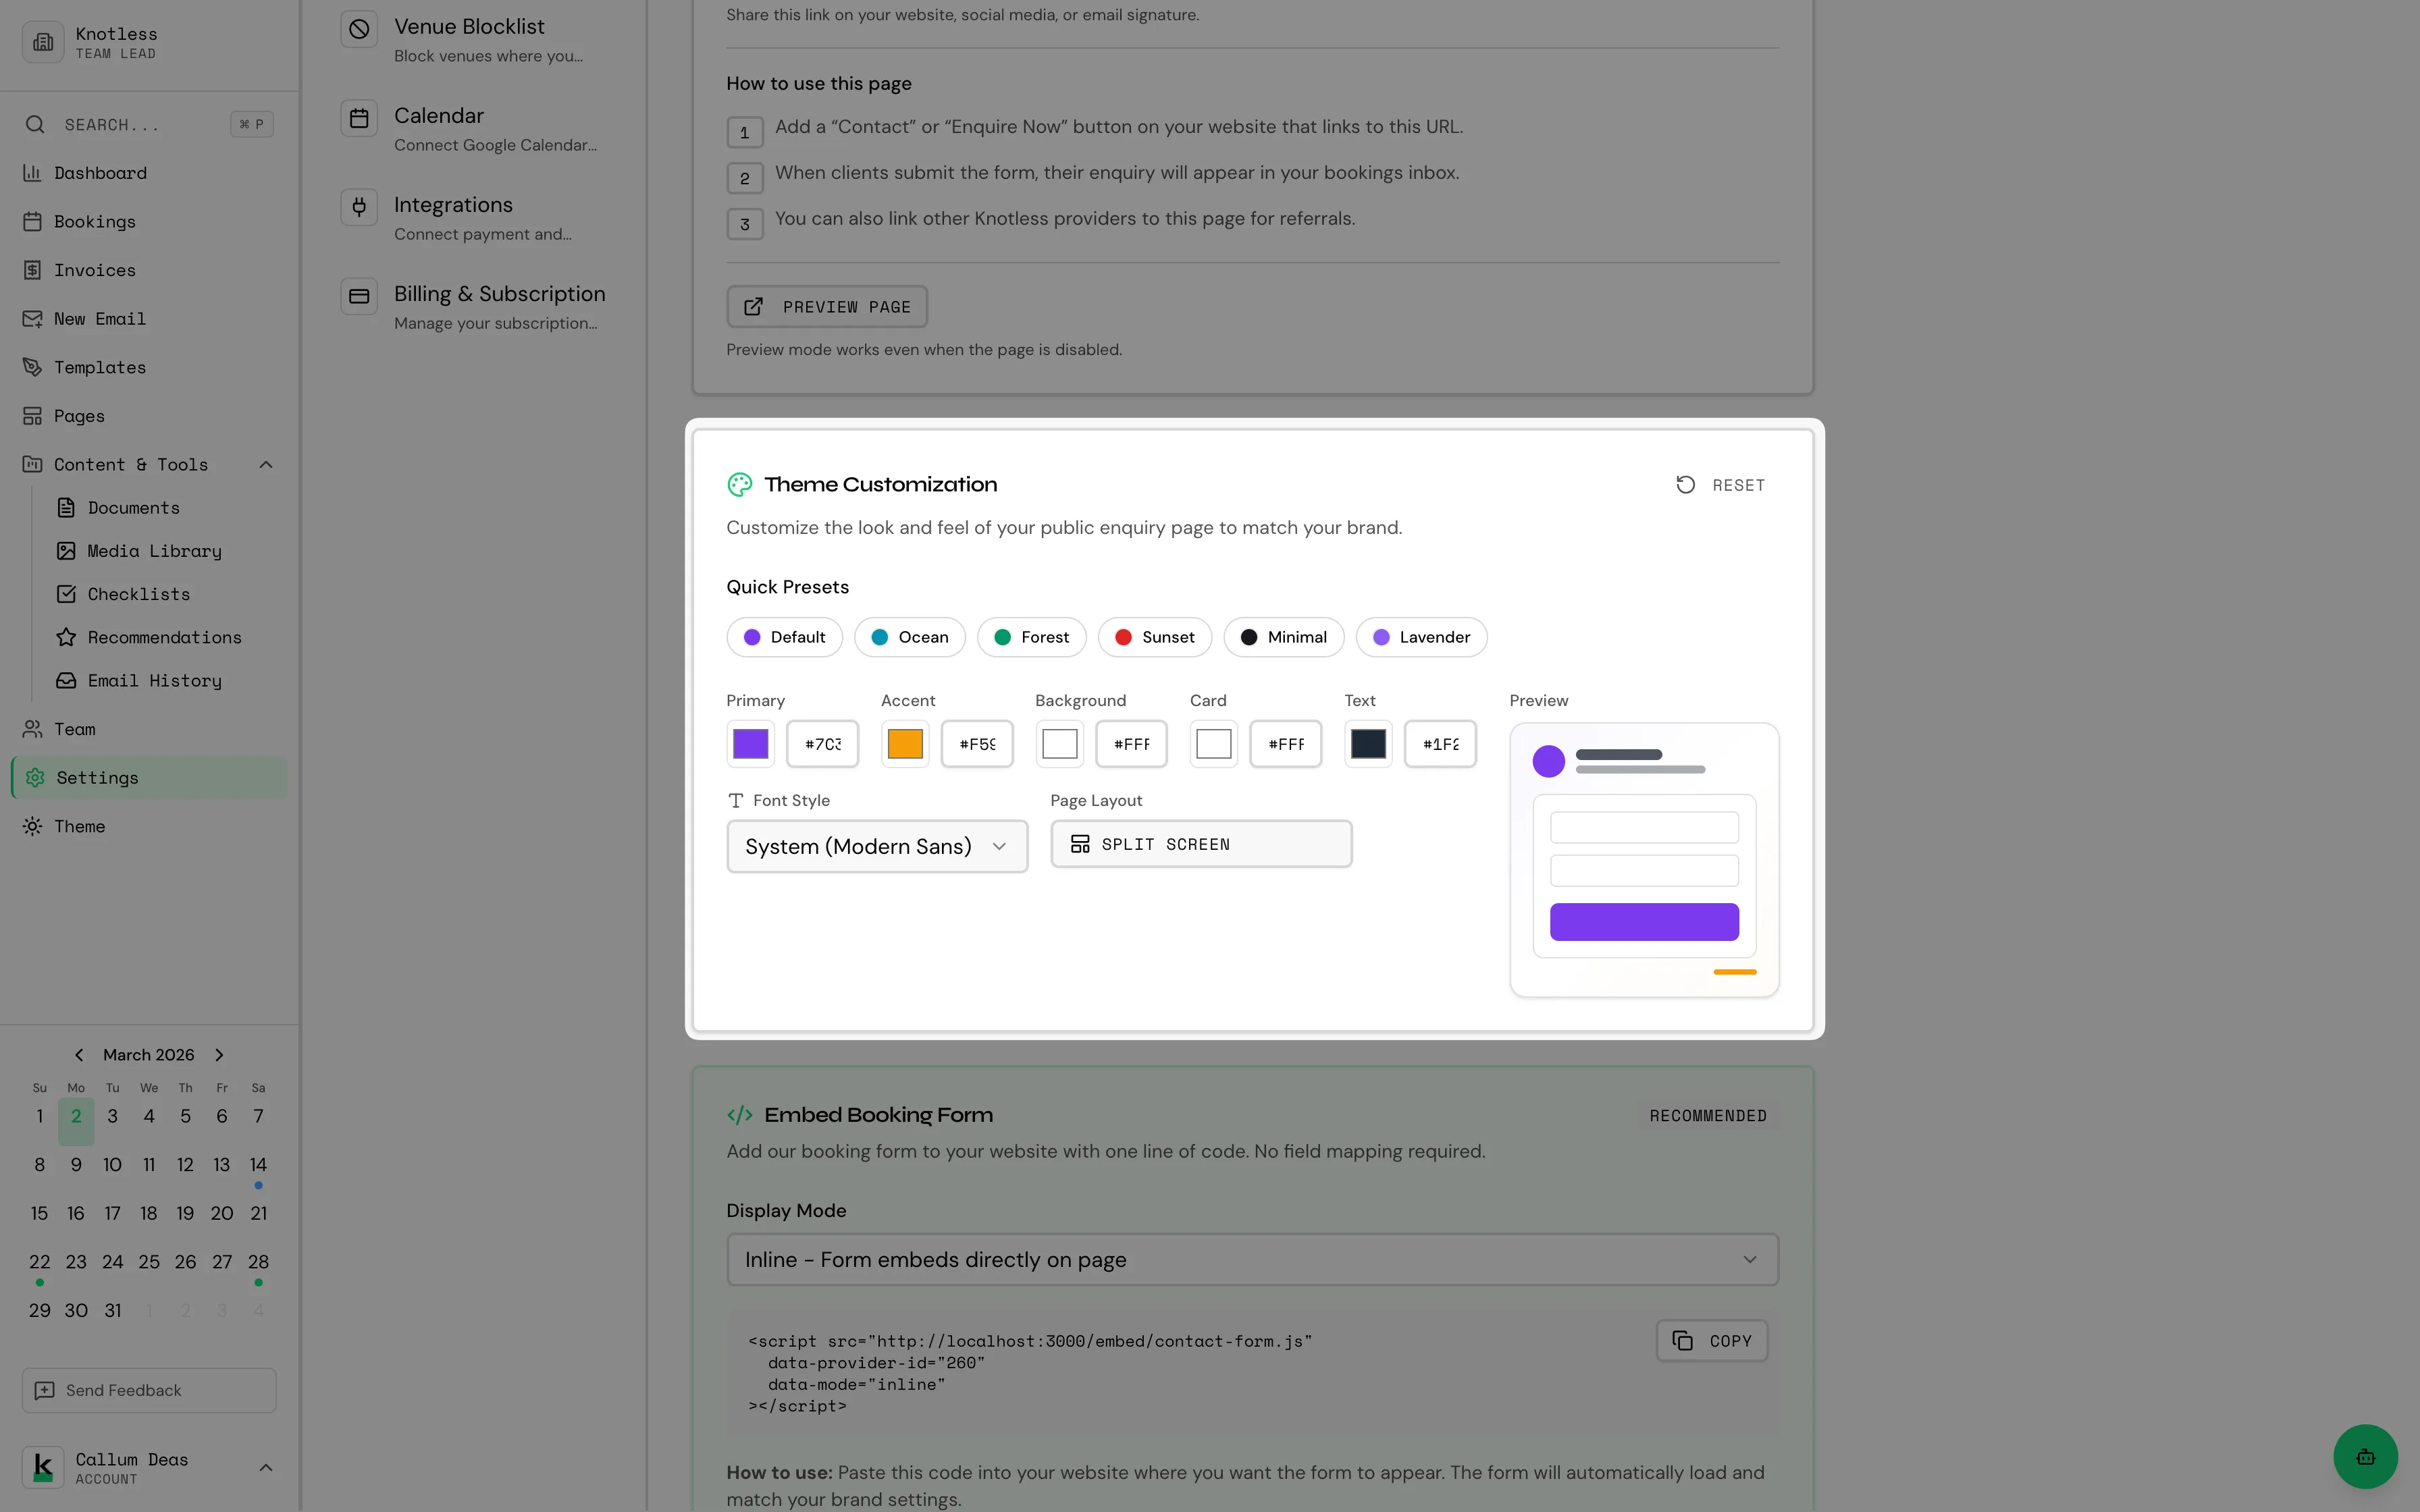Click the Reset icon in Theme Customization
Image resolution: width=2420 pixels, height=1512 pixels.
coord(1686,484)
